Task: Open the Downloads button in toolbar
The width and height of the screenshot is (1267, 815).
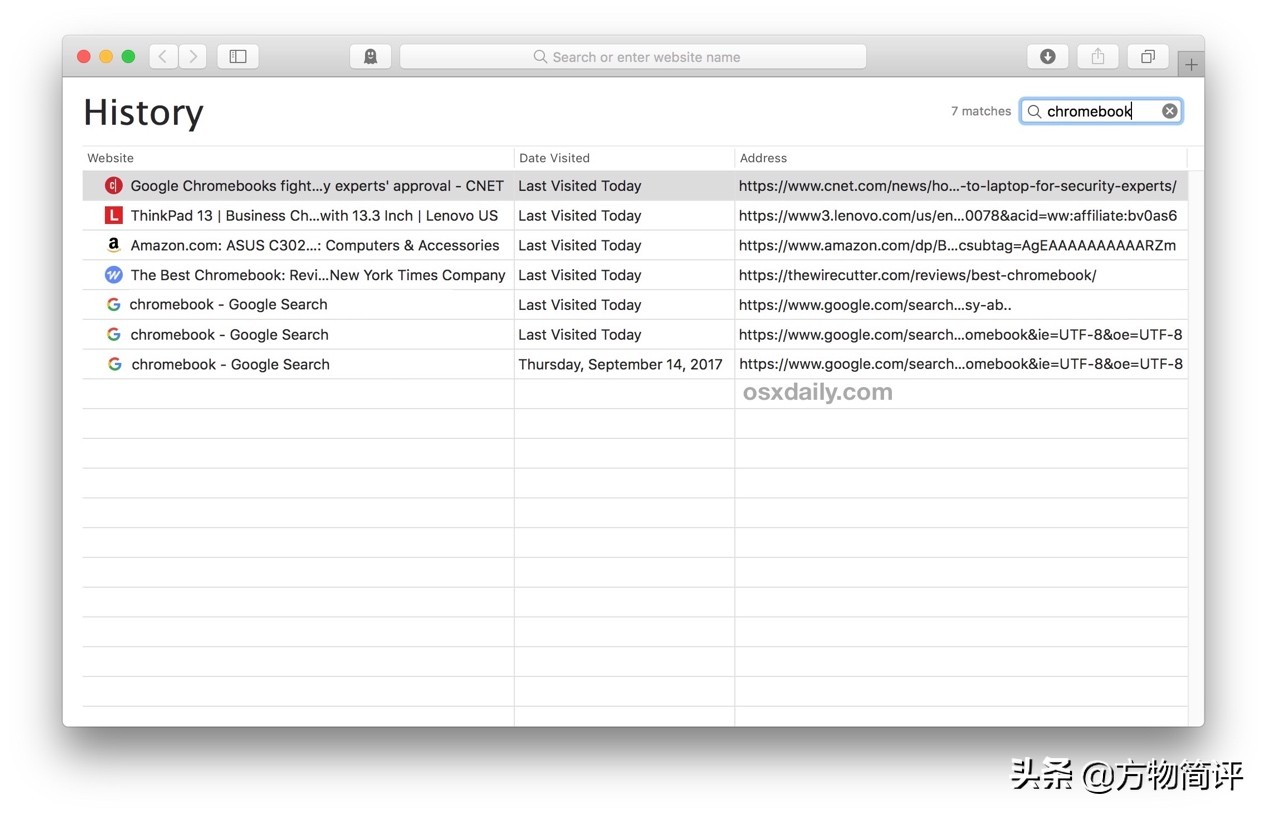Action: 1047,57
